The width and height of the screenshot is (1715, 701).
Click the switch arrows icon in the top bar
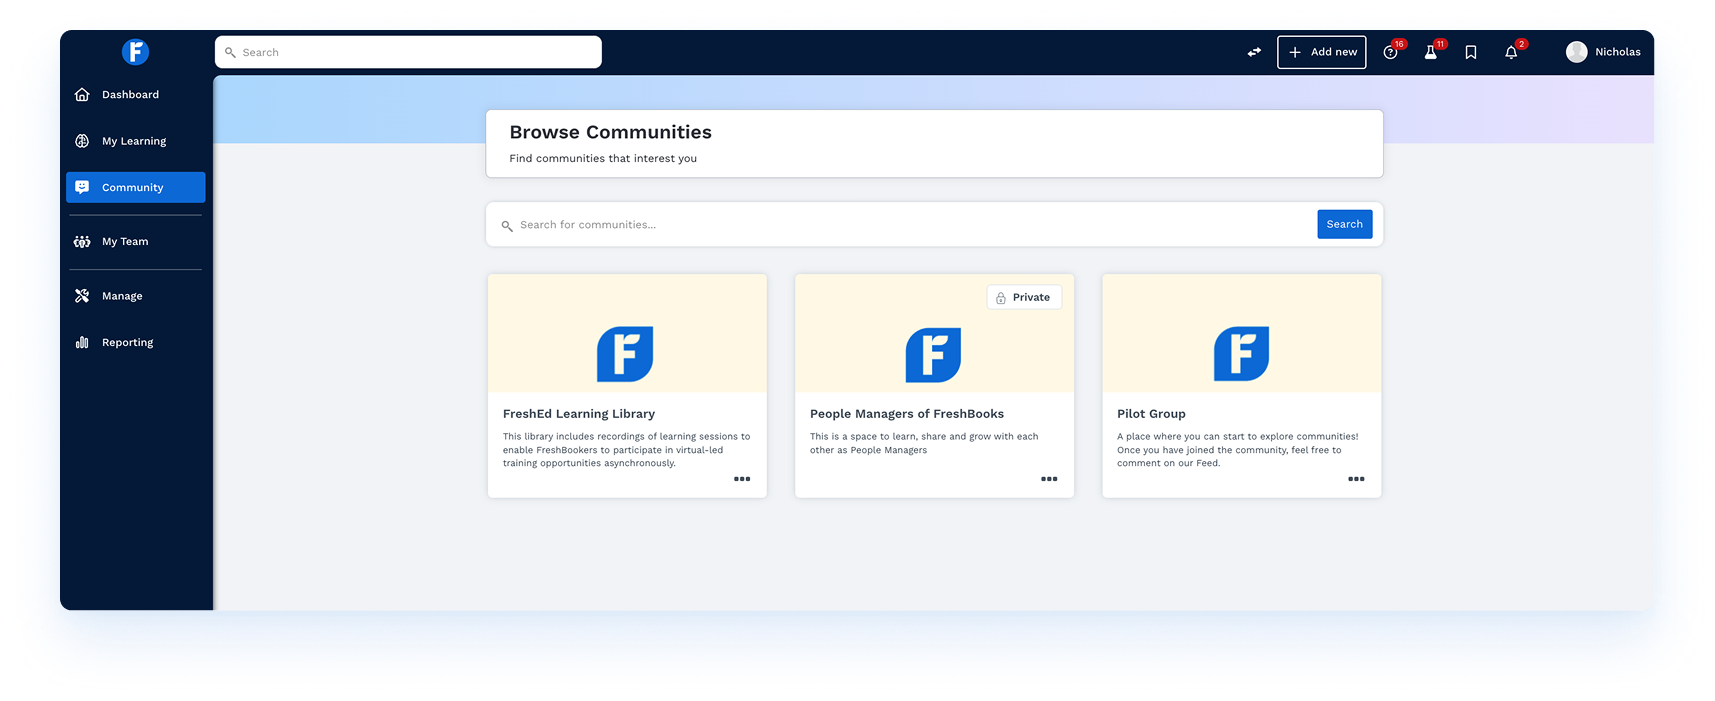1254,52
